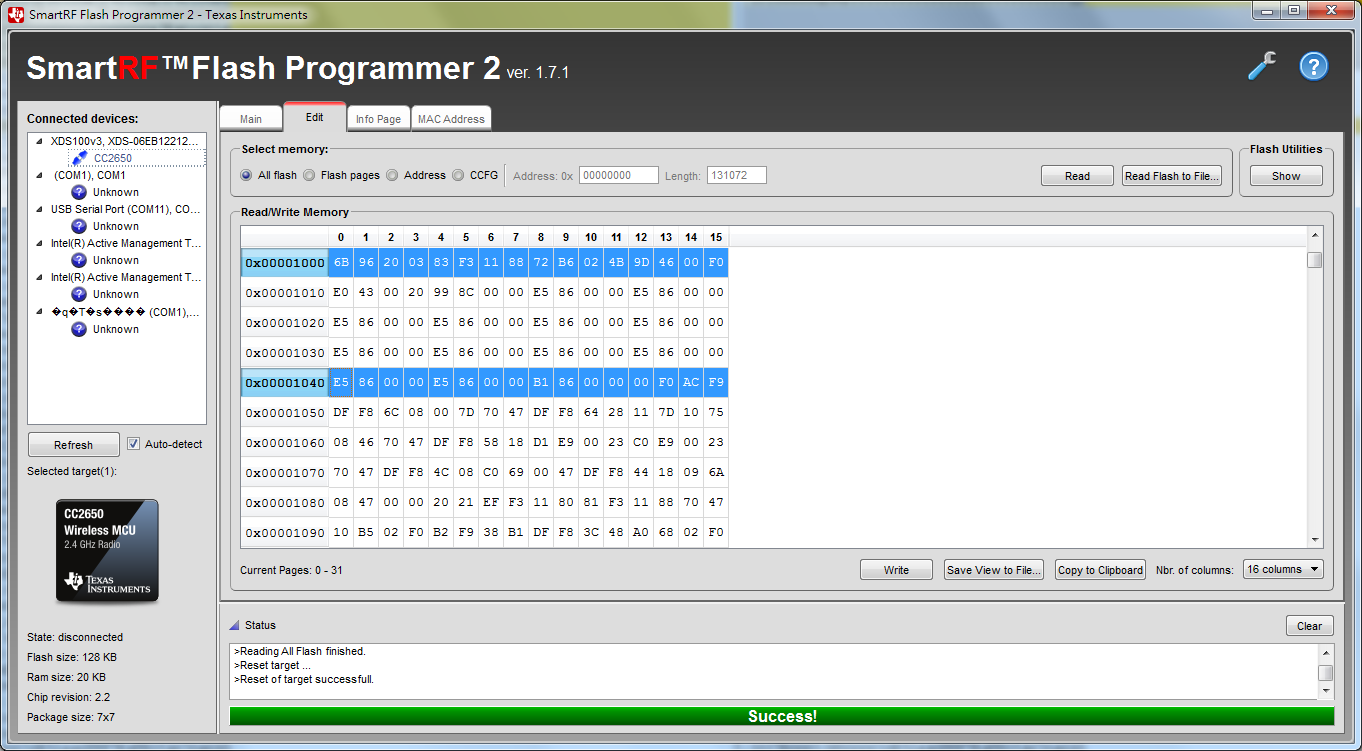Open settings via the wrench icon
The width and height of the screenshot is (1362, 751).
pyautogui.click(x=1261, y=66)
